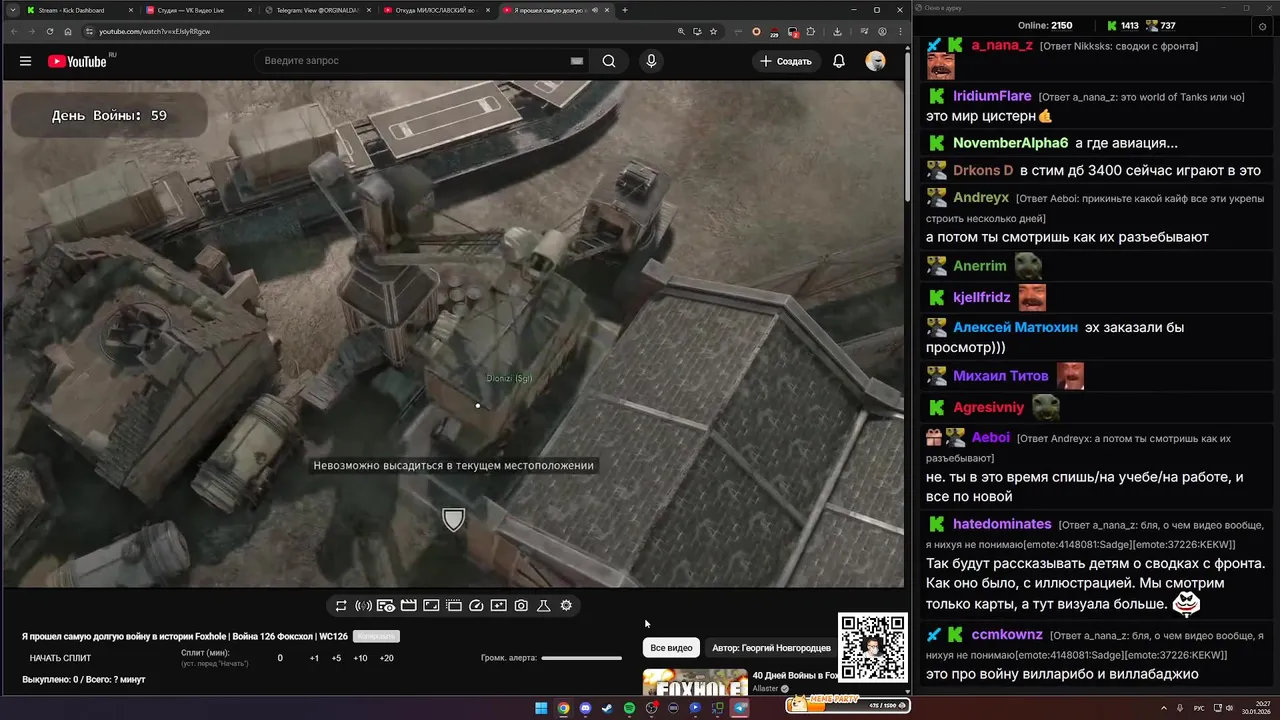Click username Михаил Титов in chat
This screenshot has width=1280, height=720.
point(1000,376)
